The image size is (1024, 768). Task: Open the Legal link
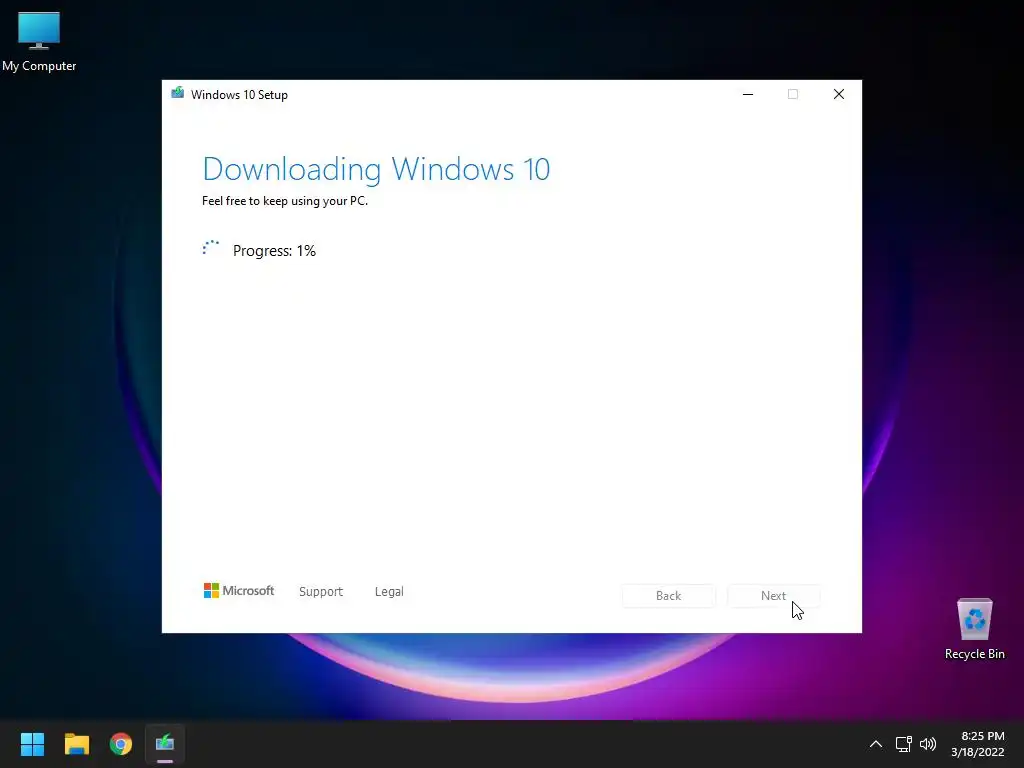click(x=389, y=591)
